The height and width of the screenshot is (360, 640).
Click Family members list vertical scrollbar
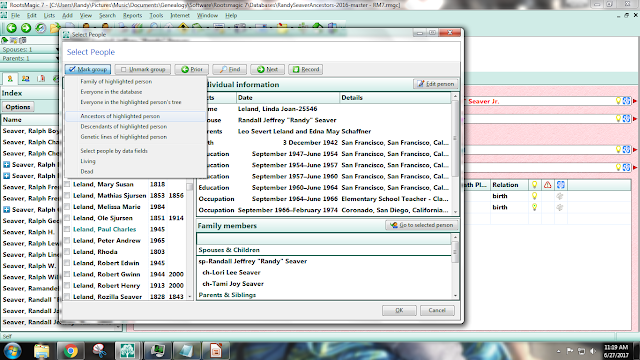[455, 266]
